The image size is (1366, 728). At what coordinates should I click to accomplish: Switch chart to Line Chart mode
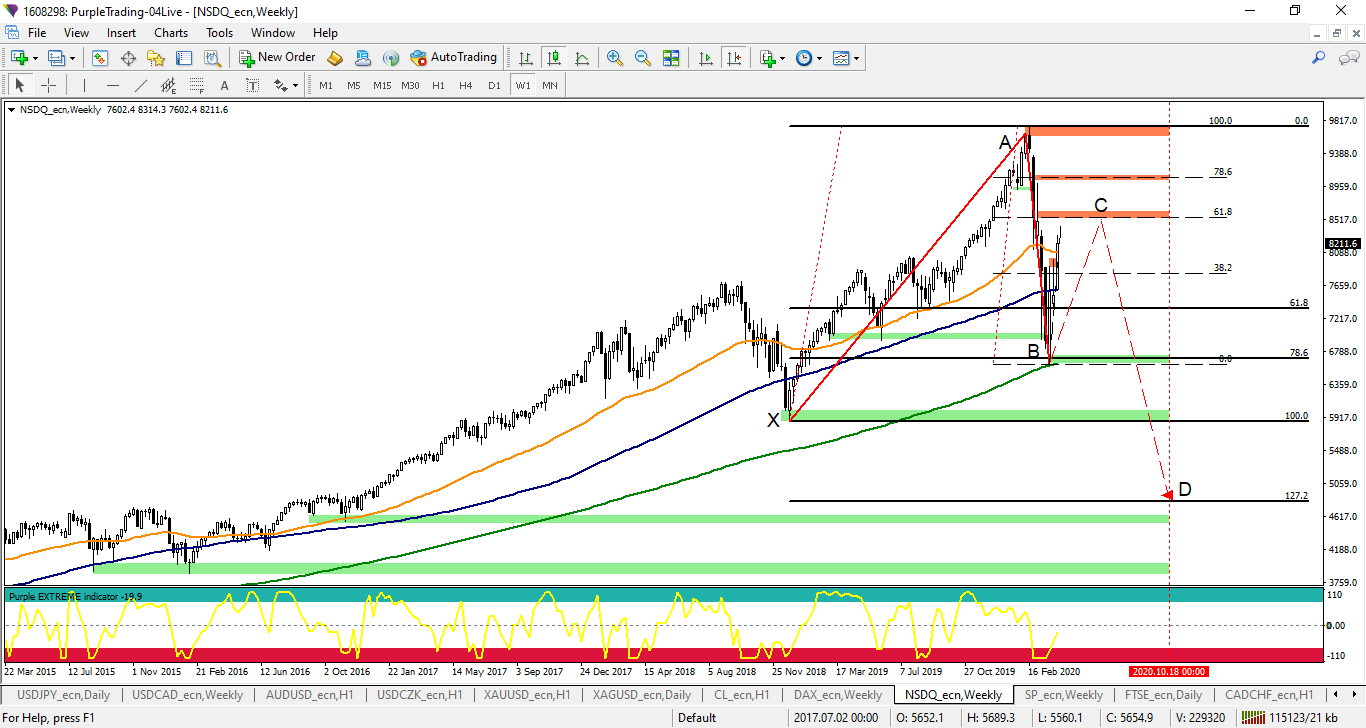point(581,58)
